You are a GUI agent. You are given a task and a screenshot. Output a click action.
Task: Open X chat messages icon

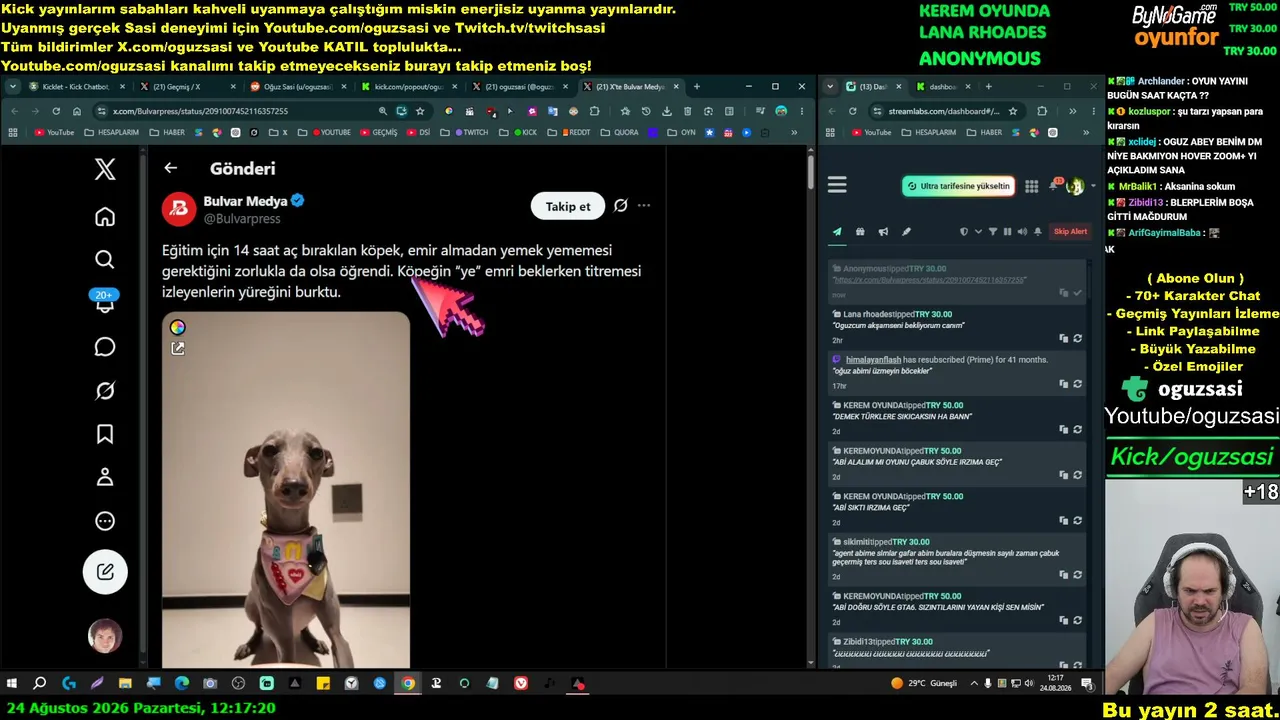point(105,347)
